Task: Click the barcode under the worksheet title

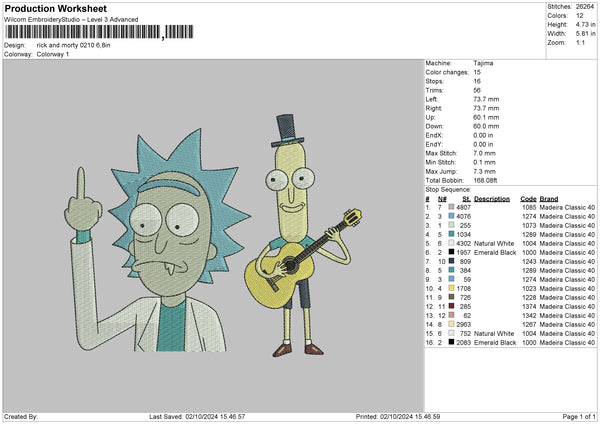Action: coord(99,32)
